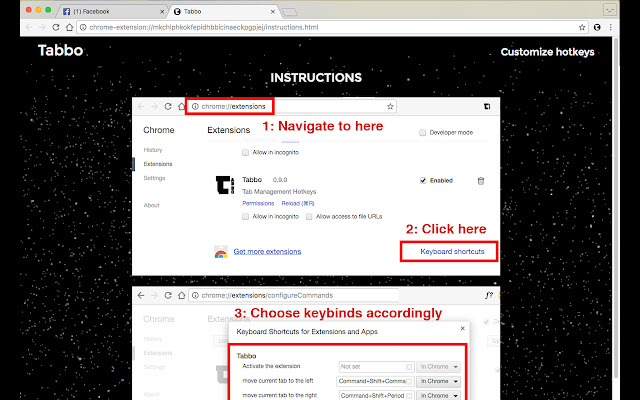Image resolution: width=640 pixels, height=400 pixels.
Task: Go to the browser Home page
Action: tap(69, 27)
